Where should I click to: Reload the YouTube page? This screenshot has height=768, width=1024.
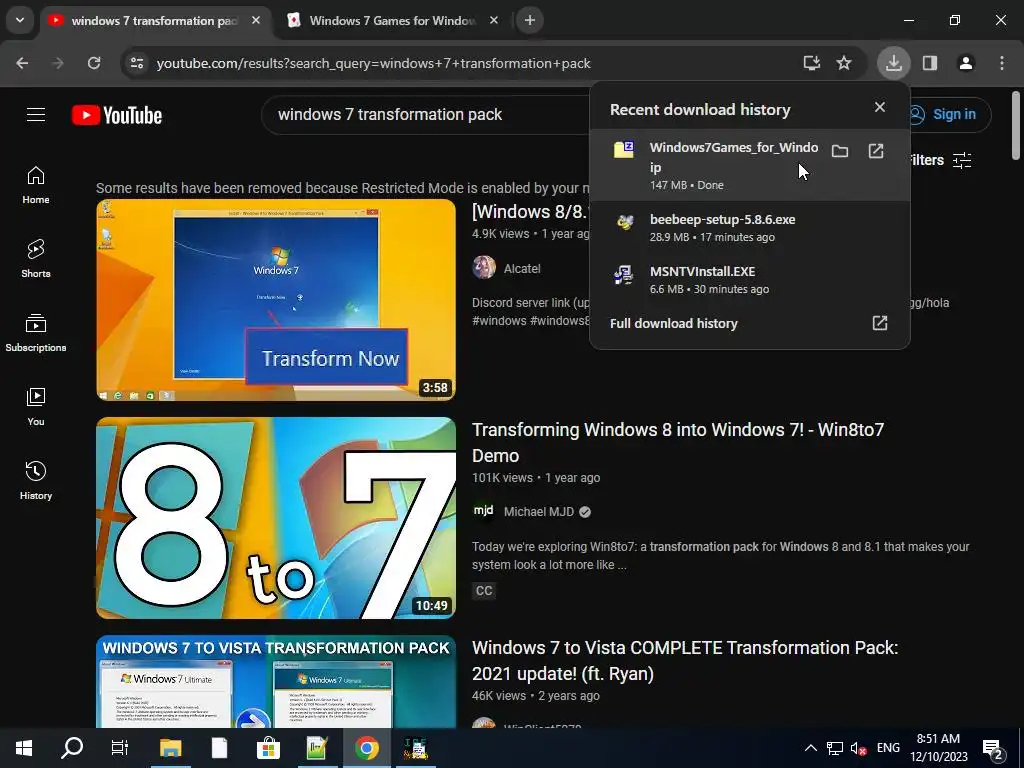pos(94,63)
